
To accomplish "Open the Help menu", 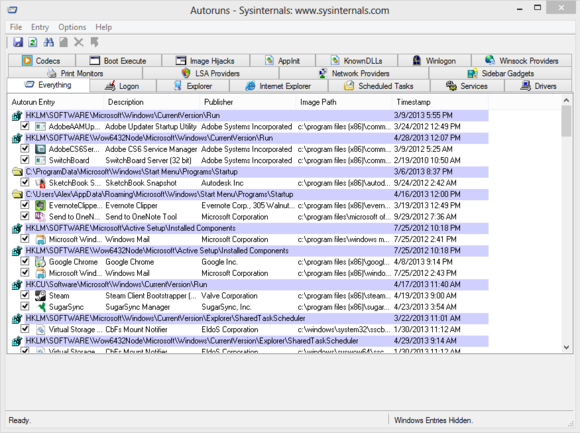I will point(104,27).
